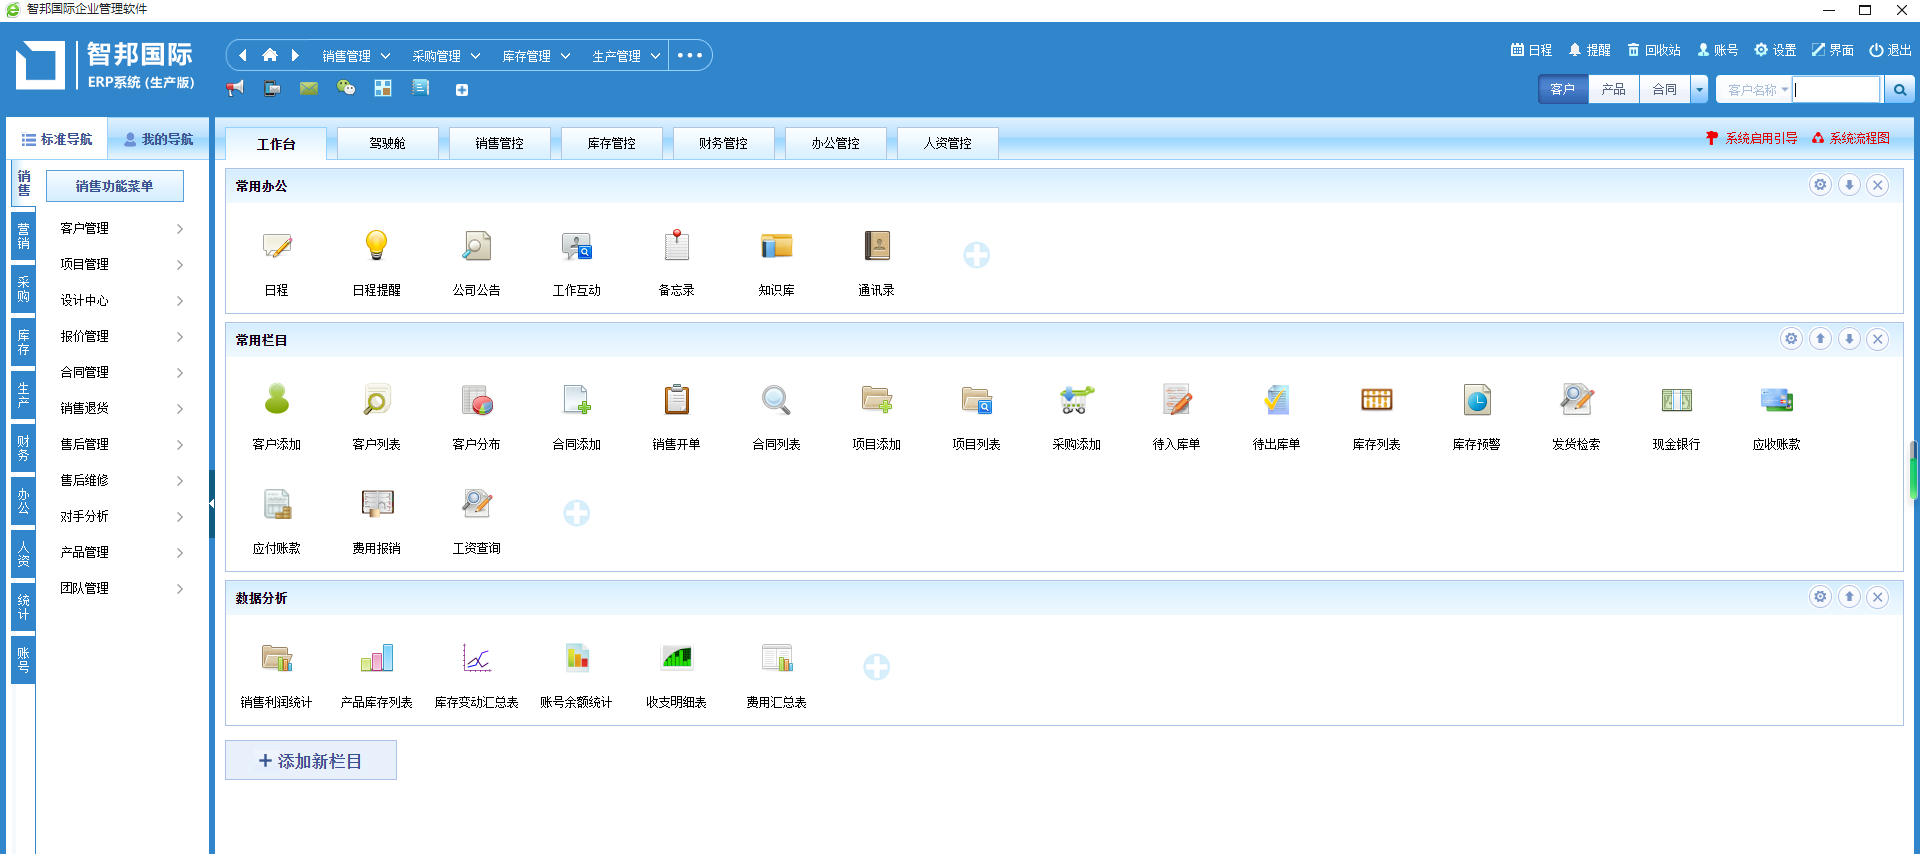This screenshot has height=854, width=1920.
Task: Select the 产品 search type toggle
Action: pos(1613,90)
